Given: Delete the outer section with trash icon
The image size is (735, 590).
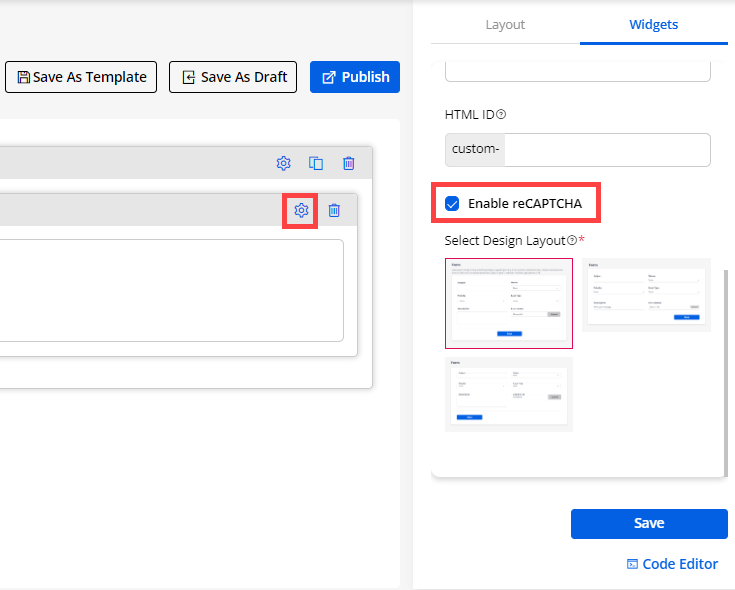Looking at the screenshot, I should (348, 163).
